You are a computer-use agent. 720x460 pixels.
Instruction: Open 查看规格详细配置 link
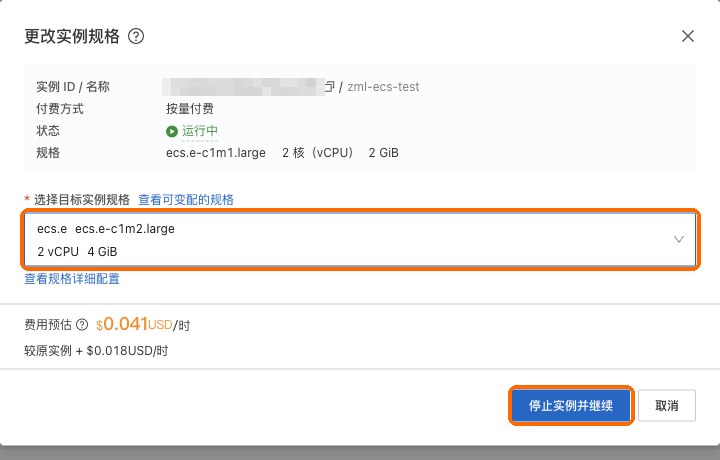72,279
